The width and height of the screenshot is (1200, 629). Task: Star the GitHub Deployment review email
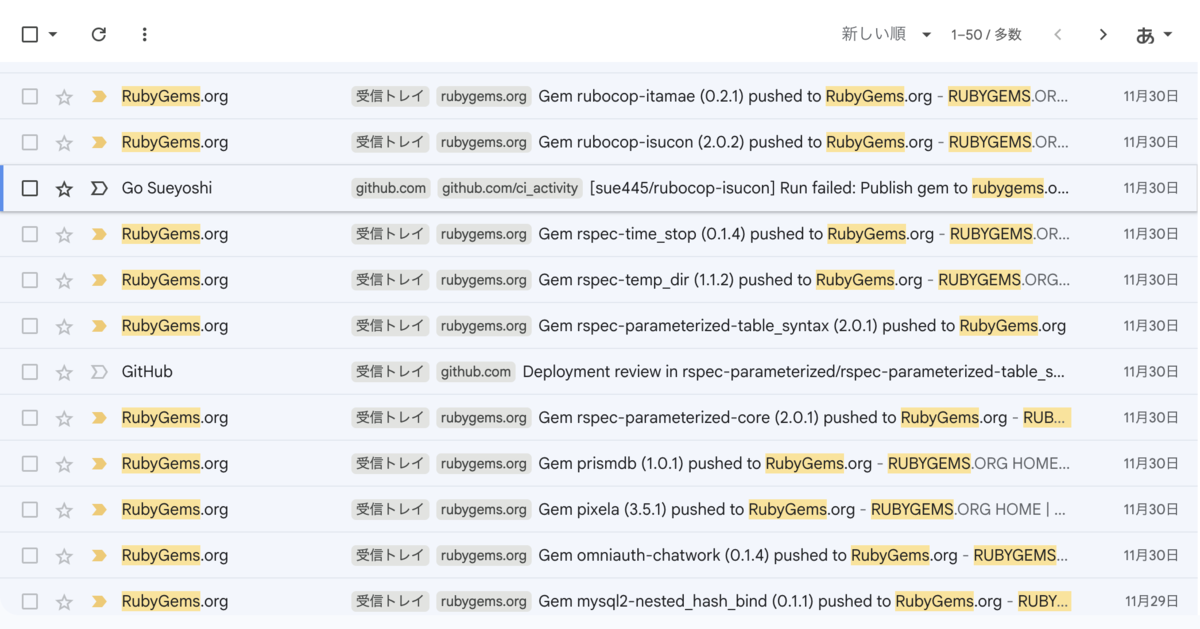click(x=64, y=373)
